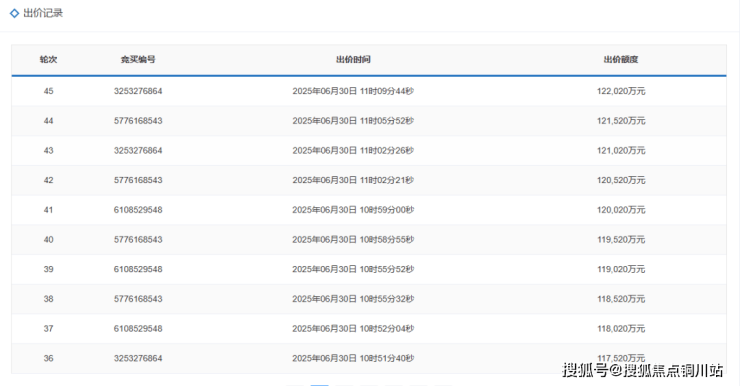Select the 121,020万元 amount cell

click(621, 151)
